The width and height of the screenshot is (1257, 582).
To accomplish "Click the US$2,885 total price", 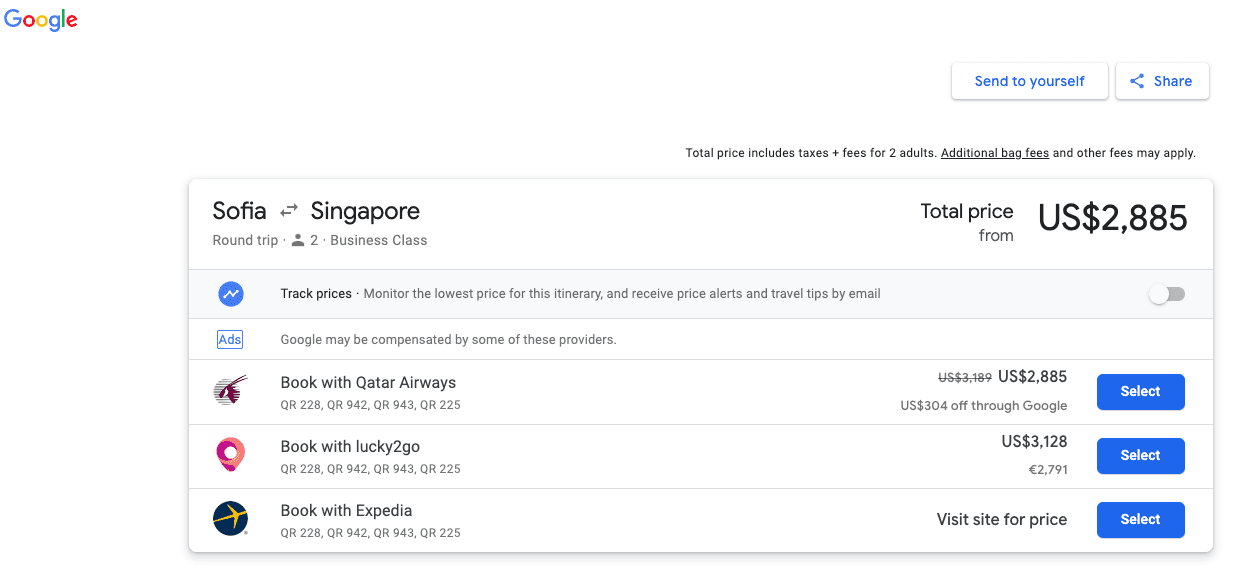I will coord(1113,218).
